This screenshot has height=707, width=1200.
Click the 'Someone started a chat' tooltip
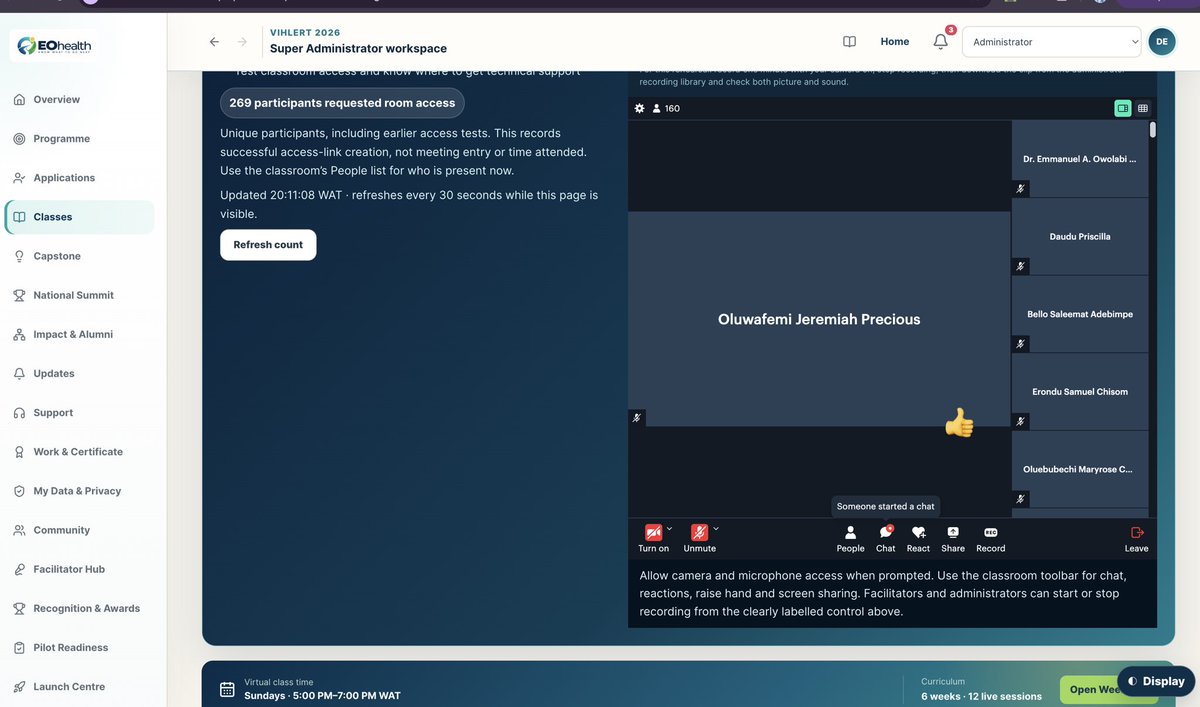pos(886,506)
